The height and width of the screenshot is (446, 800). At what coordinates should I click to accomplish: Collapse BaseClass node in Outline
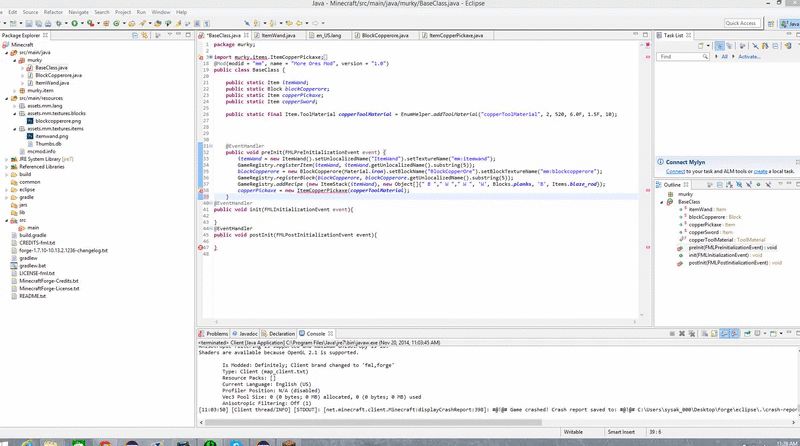[662, 202]
